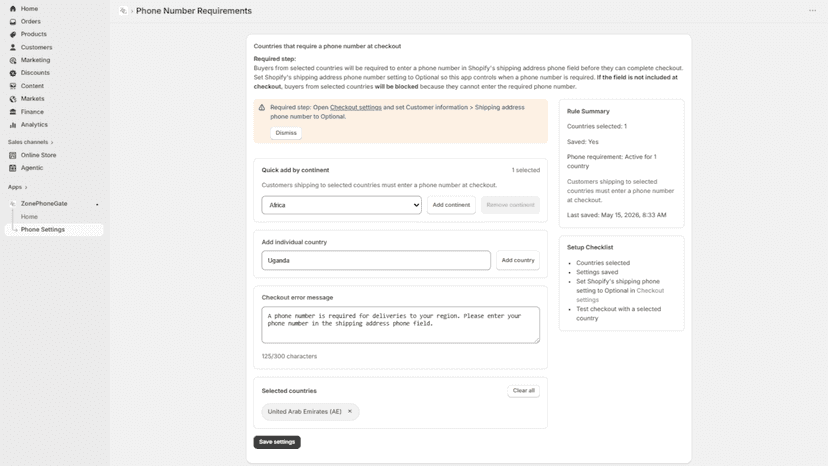Click "1 selected" label in Quick add
Viewport: 828px width, 466px height.
[x=525, y=170]
